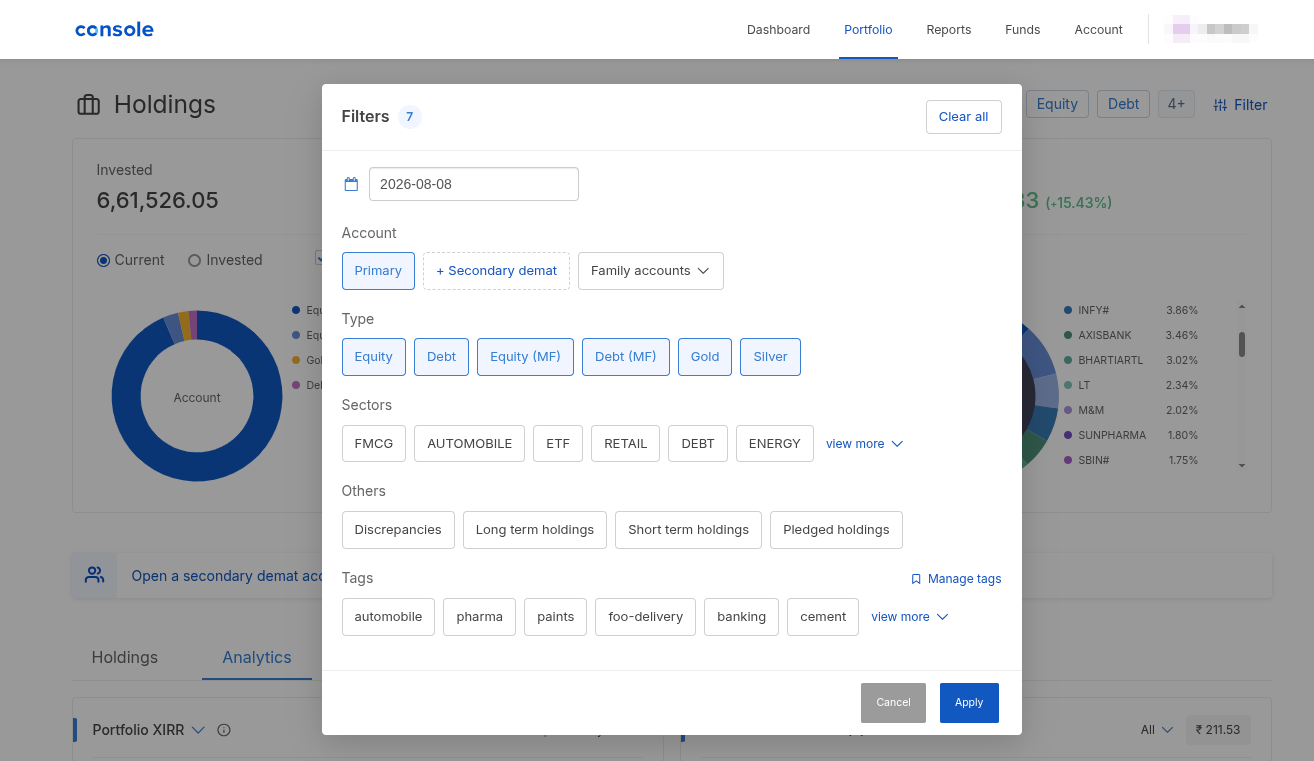The height and width of the screenshot is (761, 1314).
Task: Toggle the Debt (MF) type filter
Action: point(626,357)
